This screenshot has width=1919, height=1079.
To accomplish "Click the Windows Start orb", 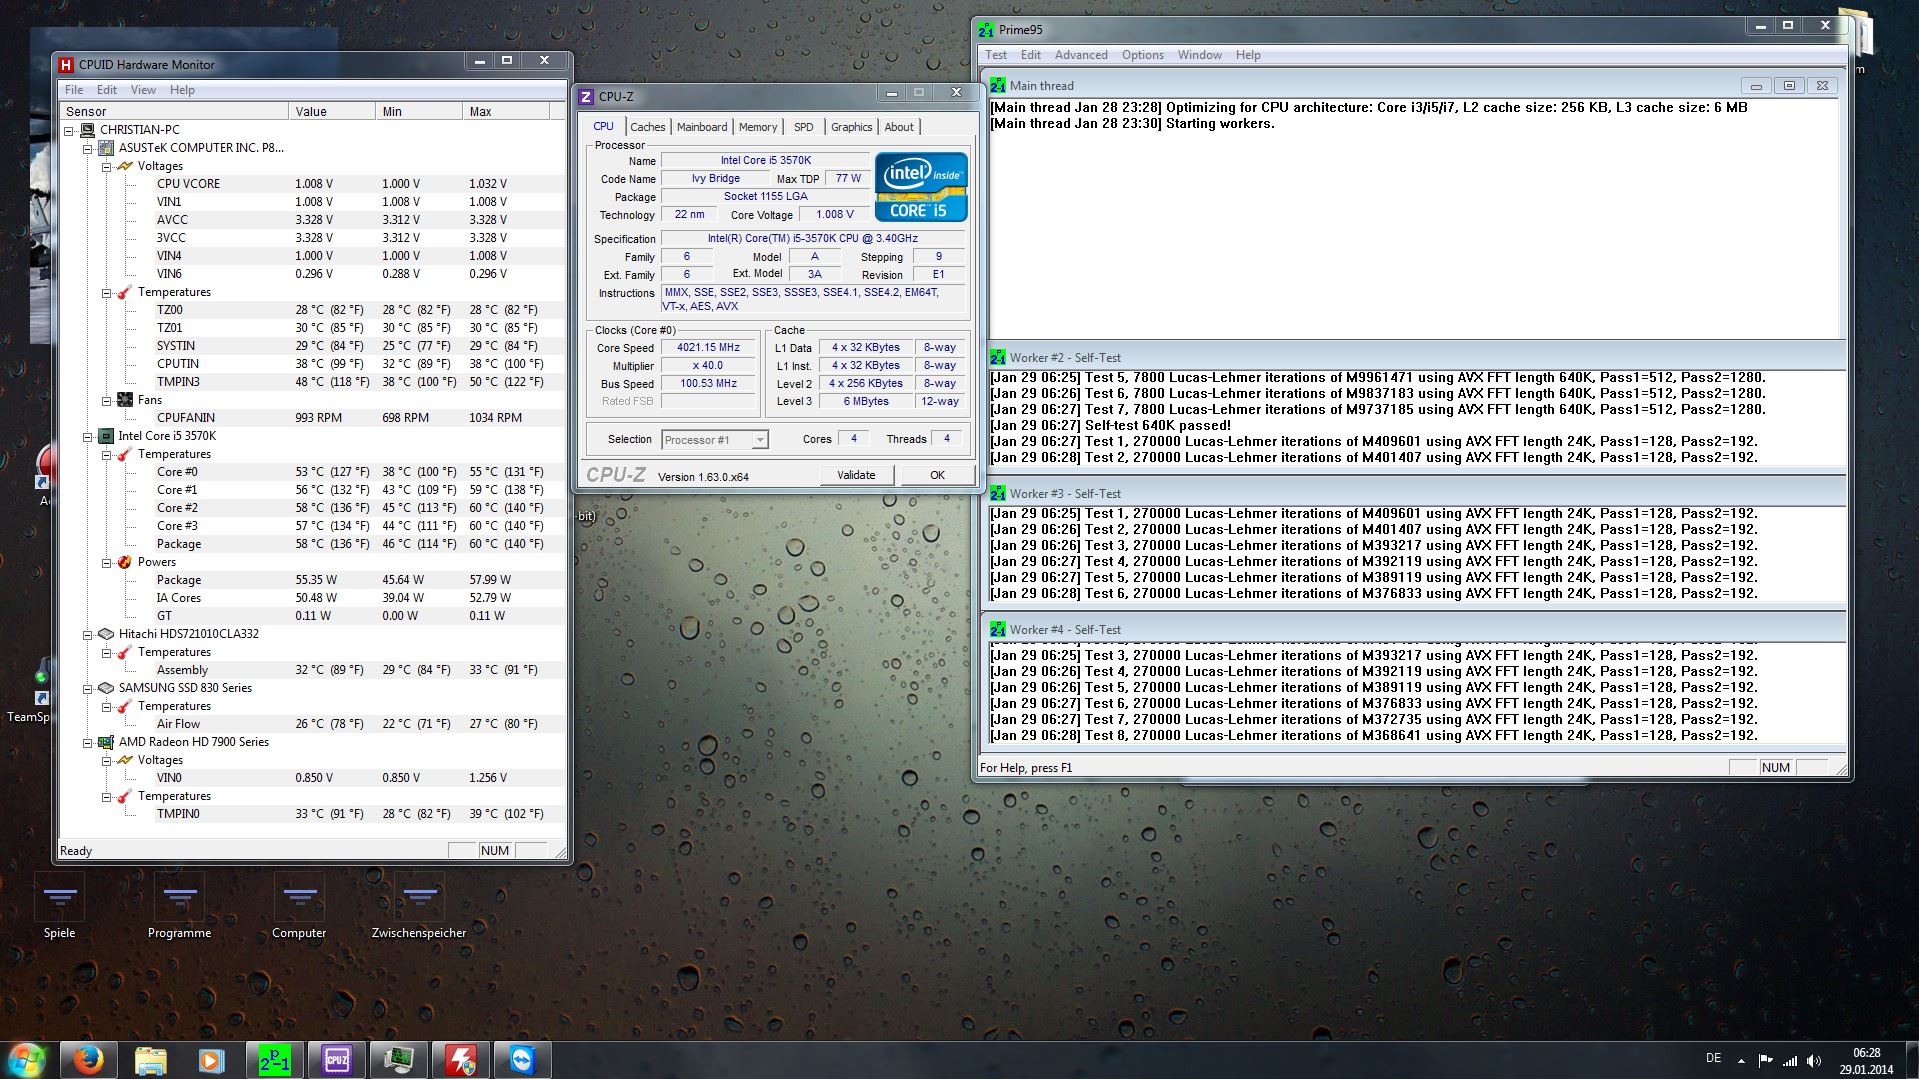I will tap(27, 1060).
